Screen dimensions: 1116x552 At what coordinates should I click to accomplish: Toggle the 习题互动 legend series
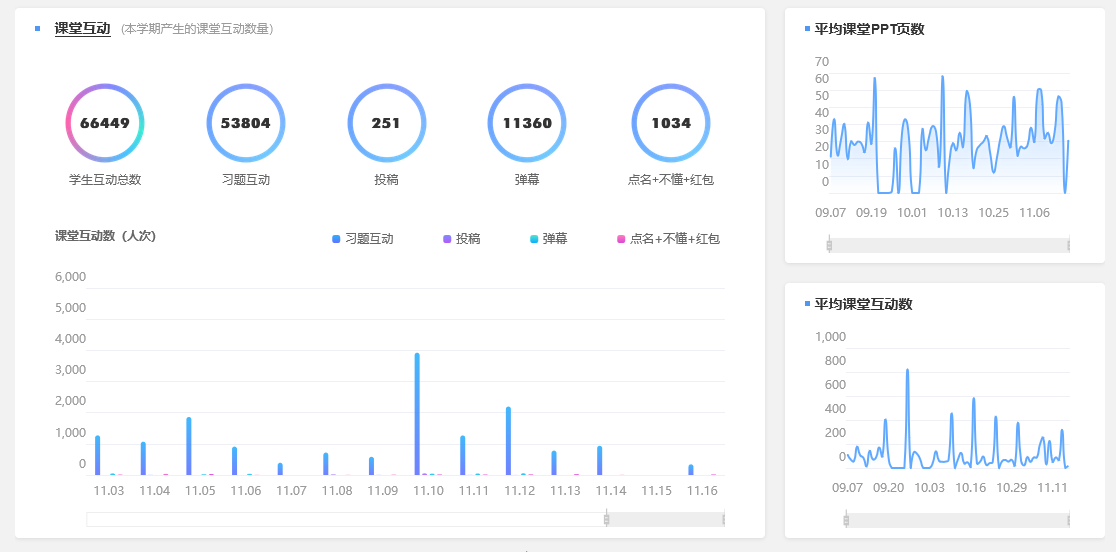362,239
